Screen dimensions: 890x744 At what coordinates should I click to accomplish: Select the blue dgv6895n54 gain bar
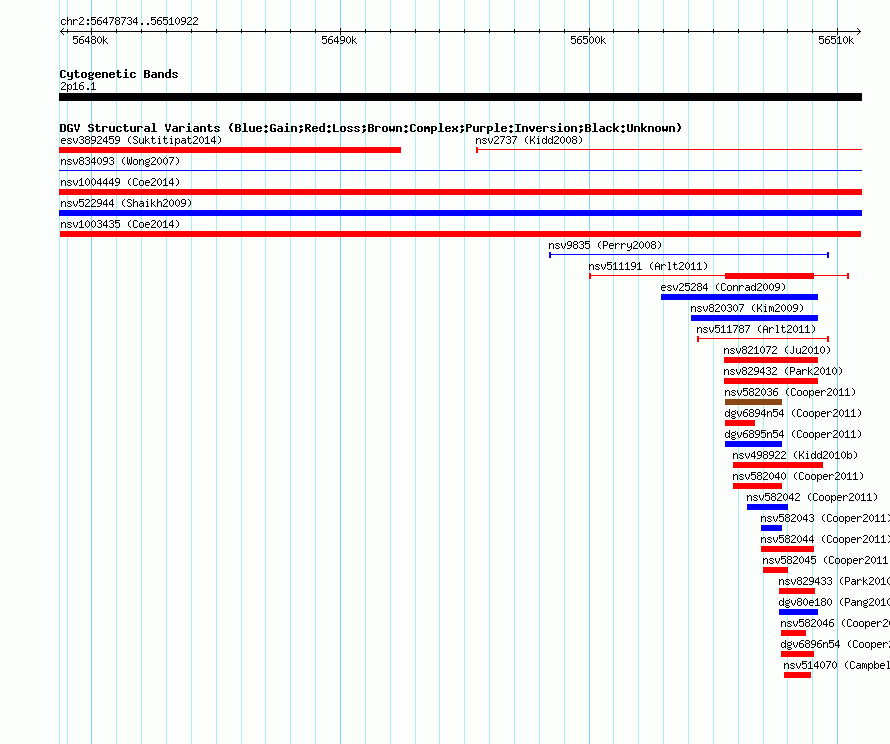pos(753,444)
